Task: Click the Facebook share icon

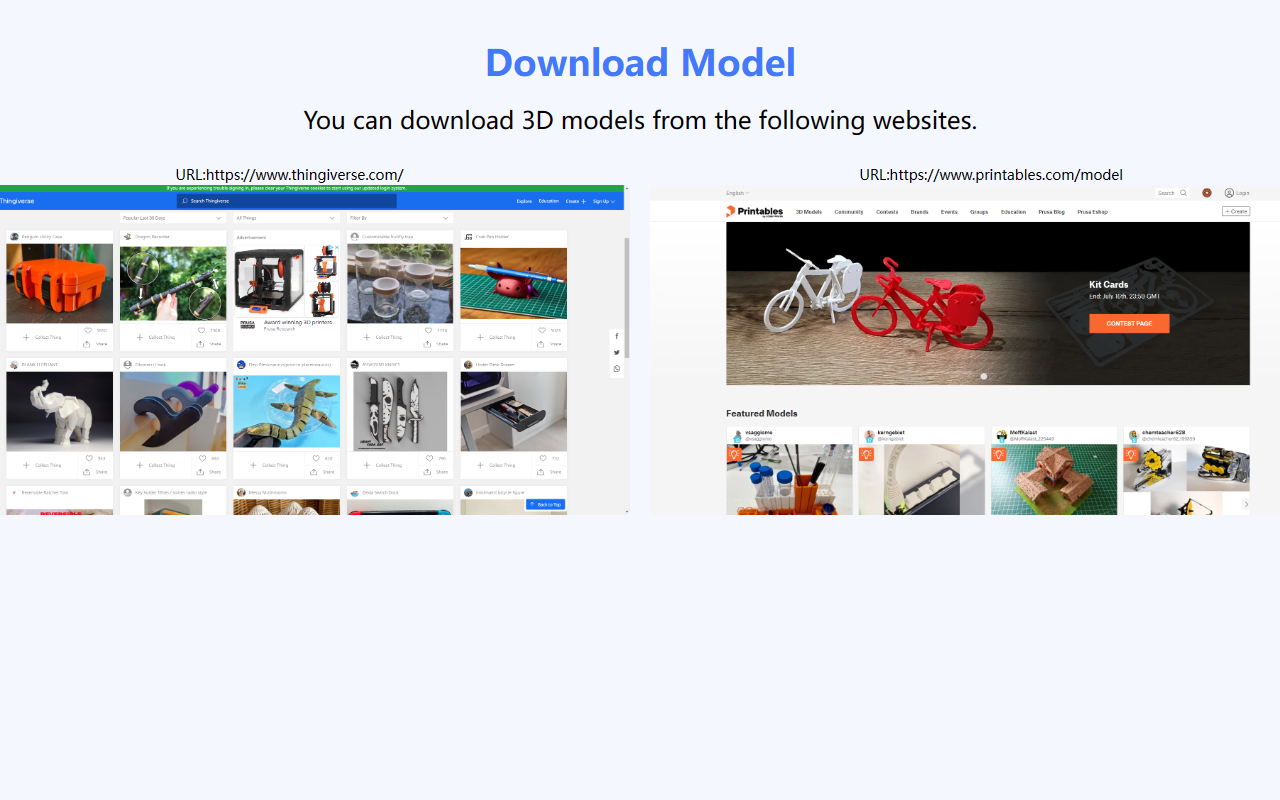Action: 616,336
